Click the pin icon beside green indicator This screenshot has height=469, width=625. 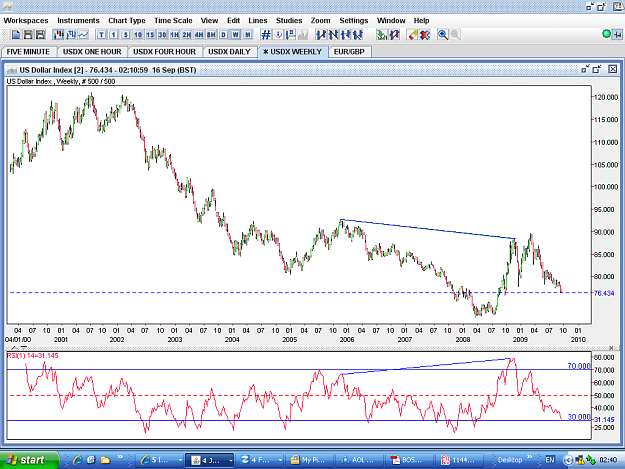pos(617,35)
